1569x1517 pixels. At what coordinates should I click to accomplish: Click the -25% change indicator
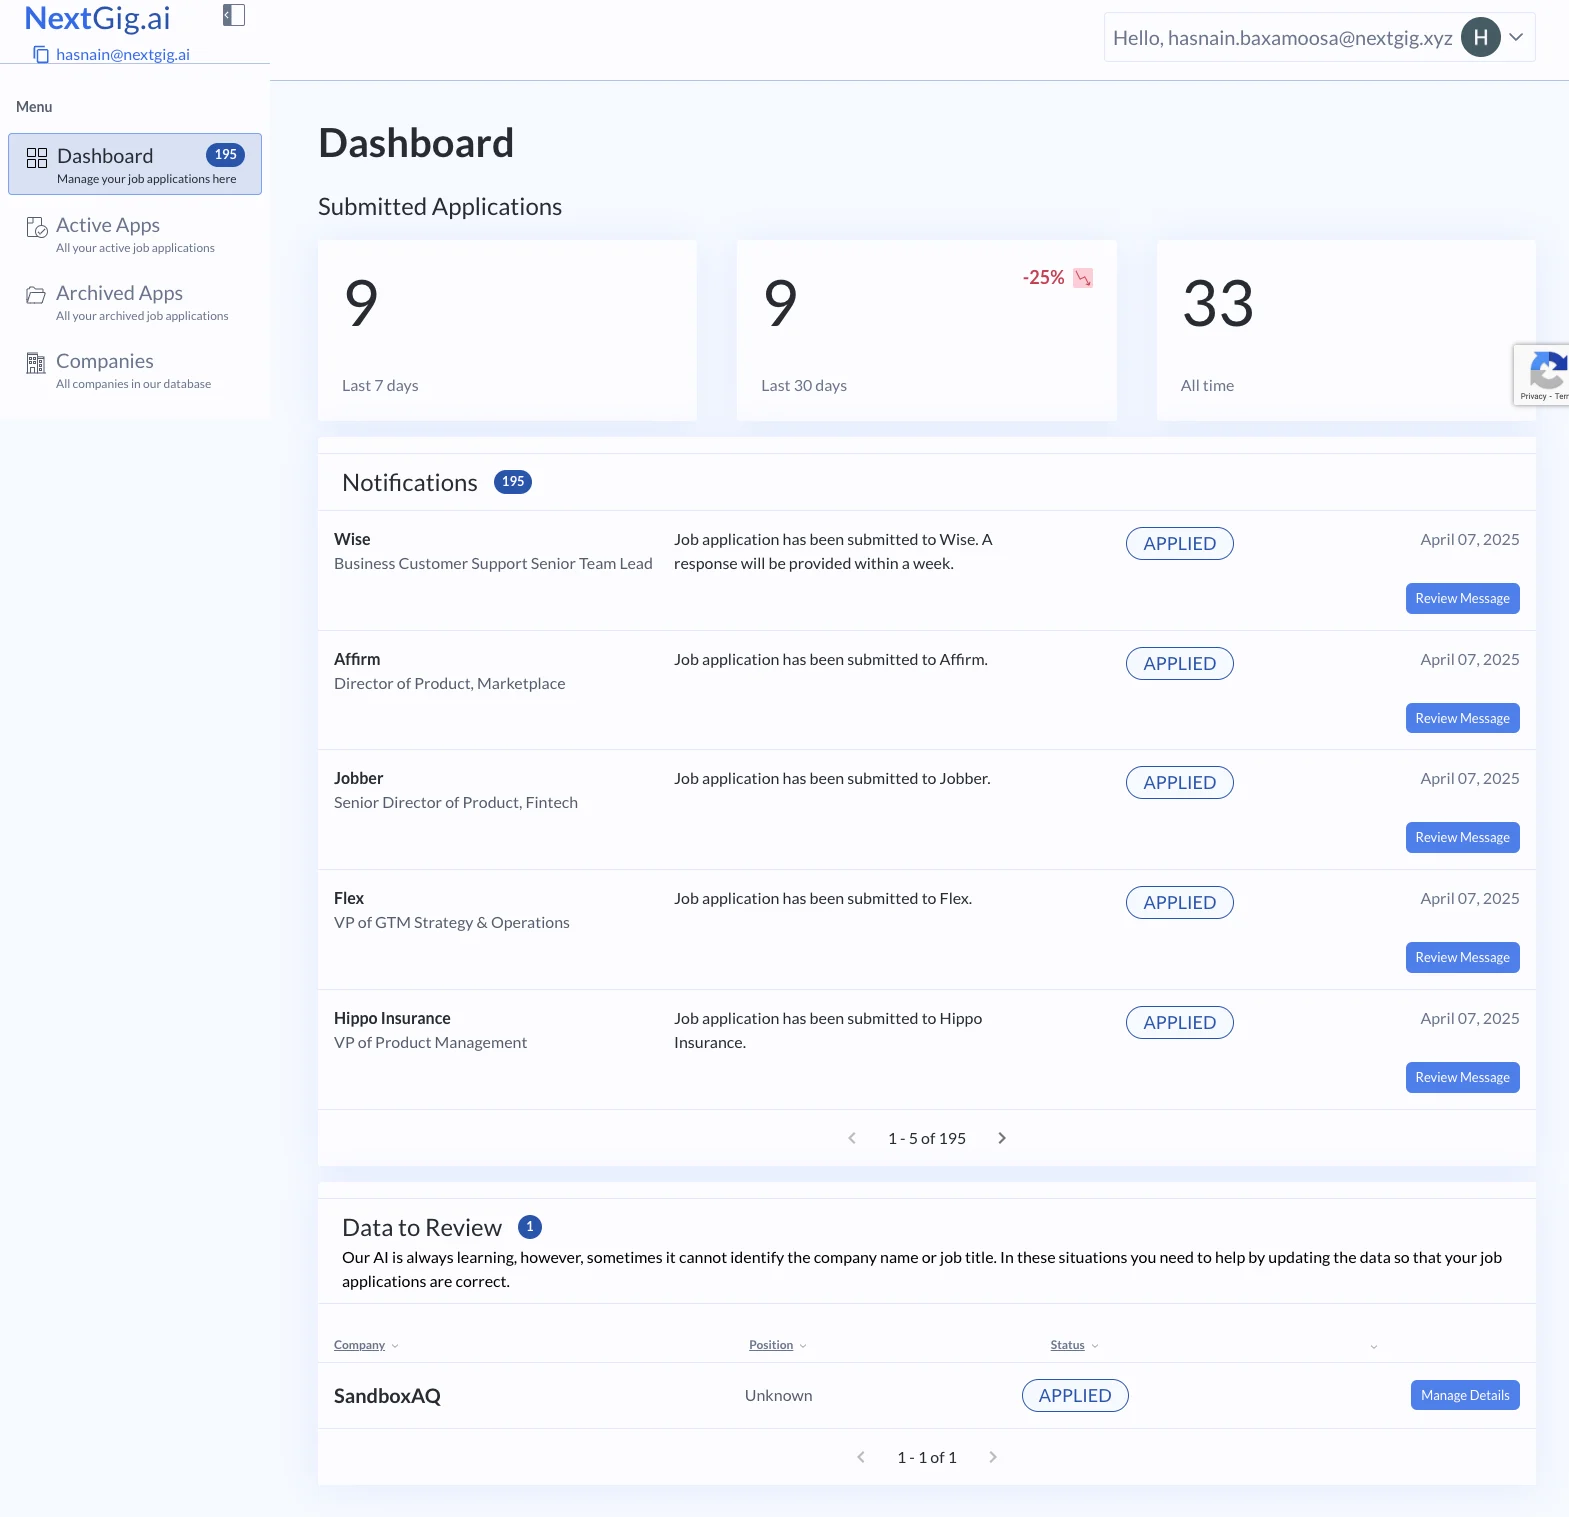point(1043,277)
